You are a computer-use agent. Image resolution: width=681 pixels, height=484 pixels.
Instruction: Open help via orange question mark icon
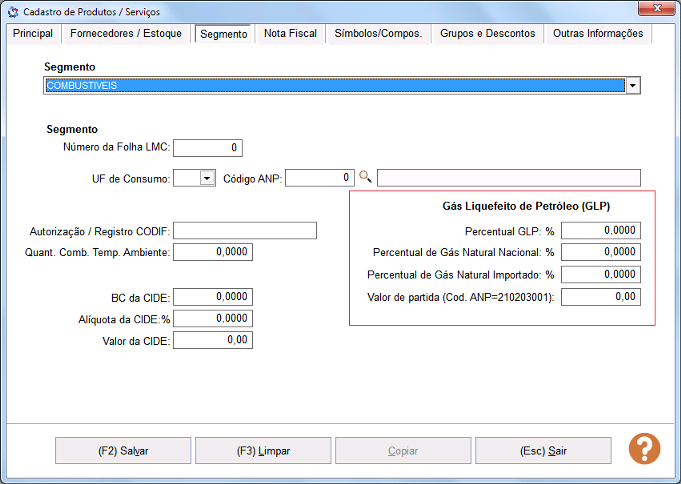coord(644,449)
